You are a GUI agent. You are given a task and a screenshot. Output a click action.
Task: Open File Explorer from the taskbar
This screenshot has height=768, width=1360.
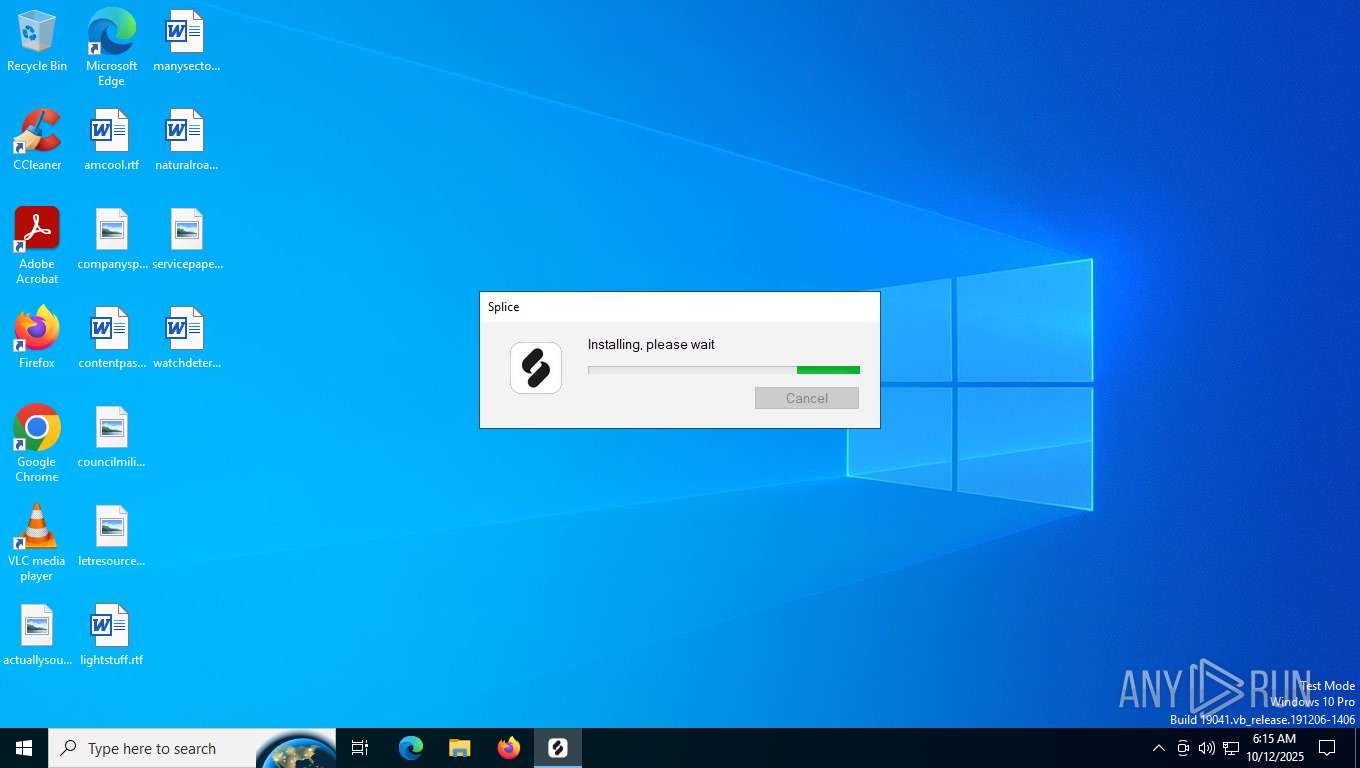[x=460, y=748]
